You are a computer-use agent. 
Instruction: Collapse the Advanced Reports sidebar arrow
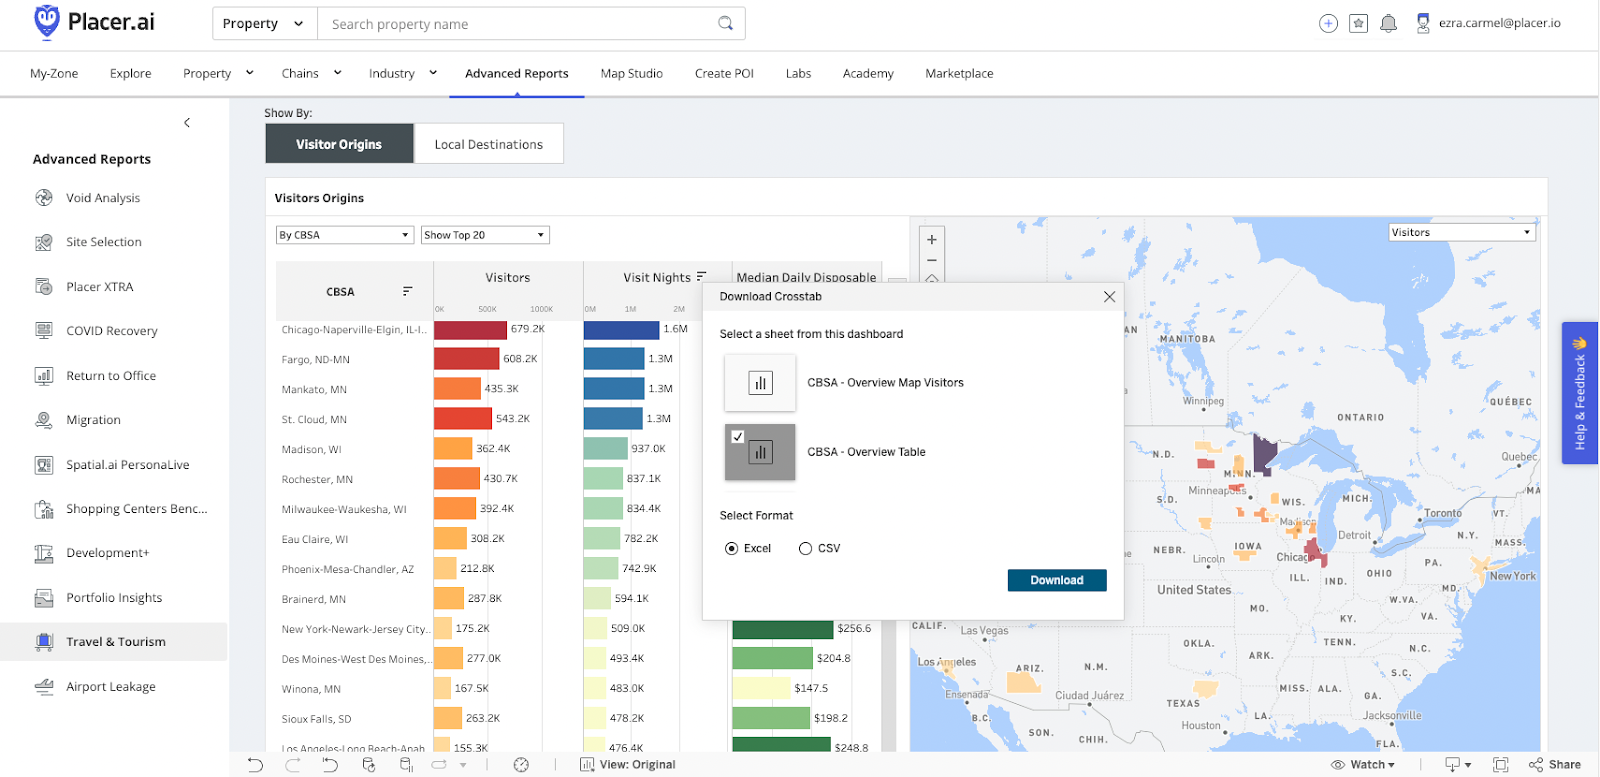187,122
